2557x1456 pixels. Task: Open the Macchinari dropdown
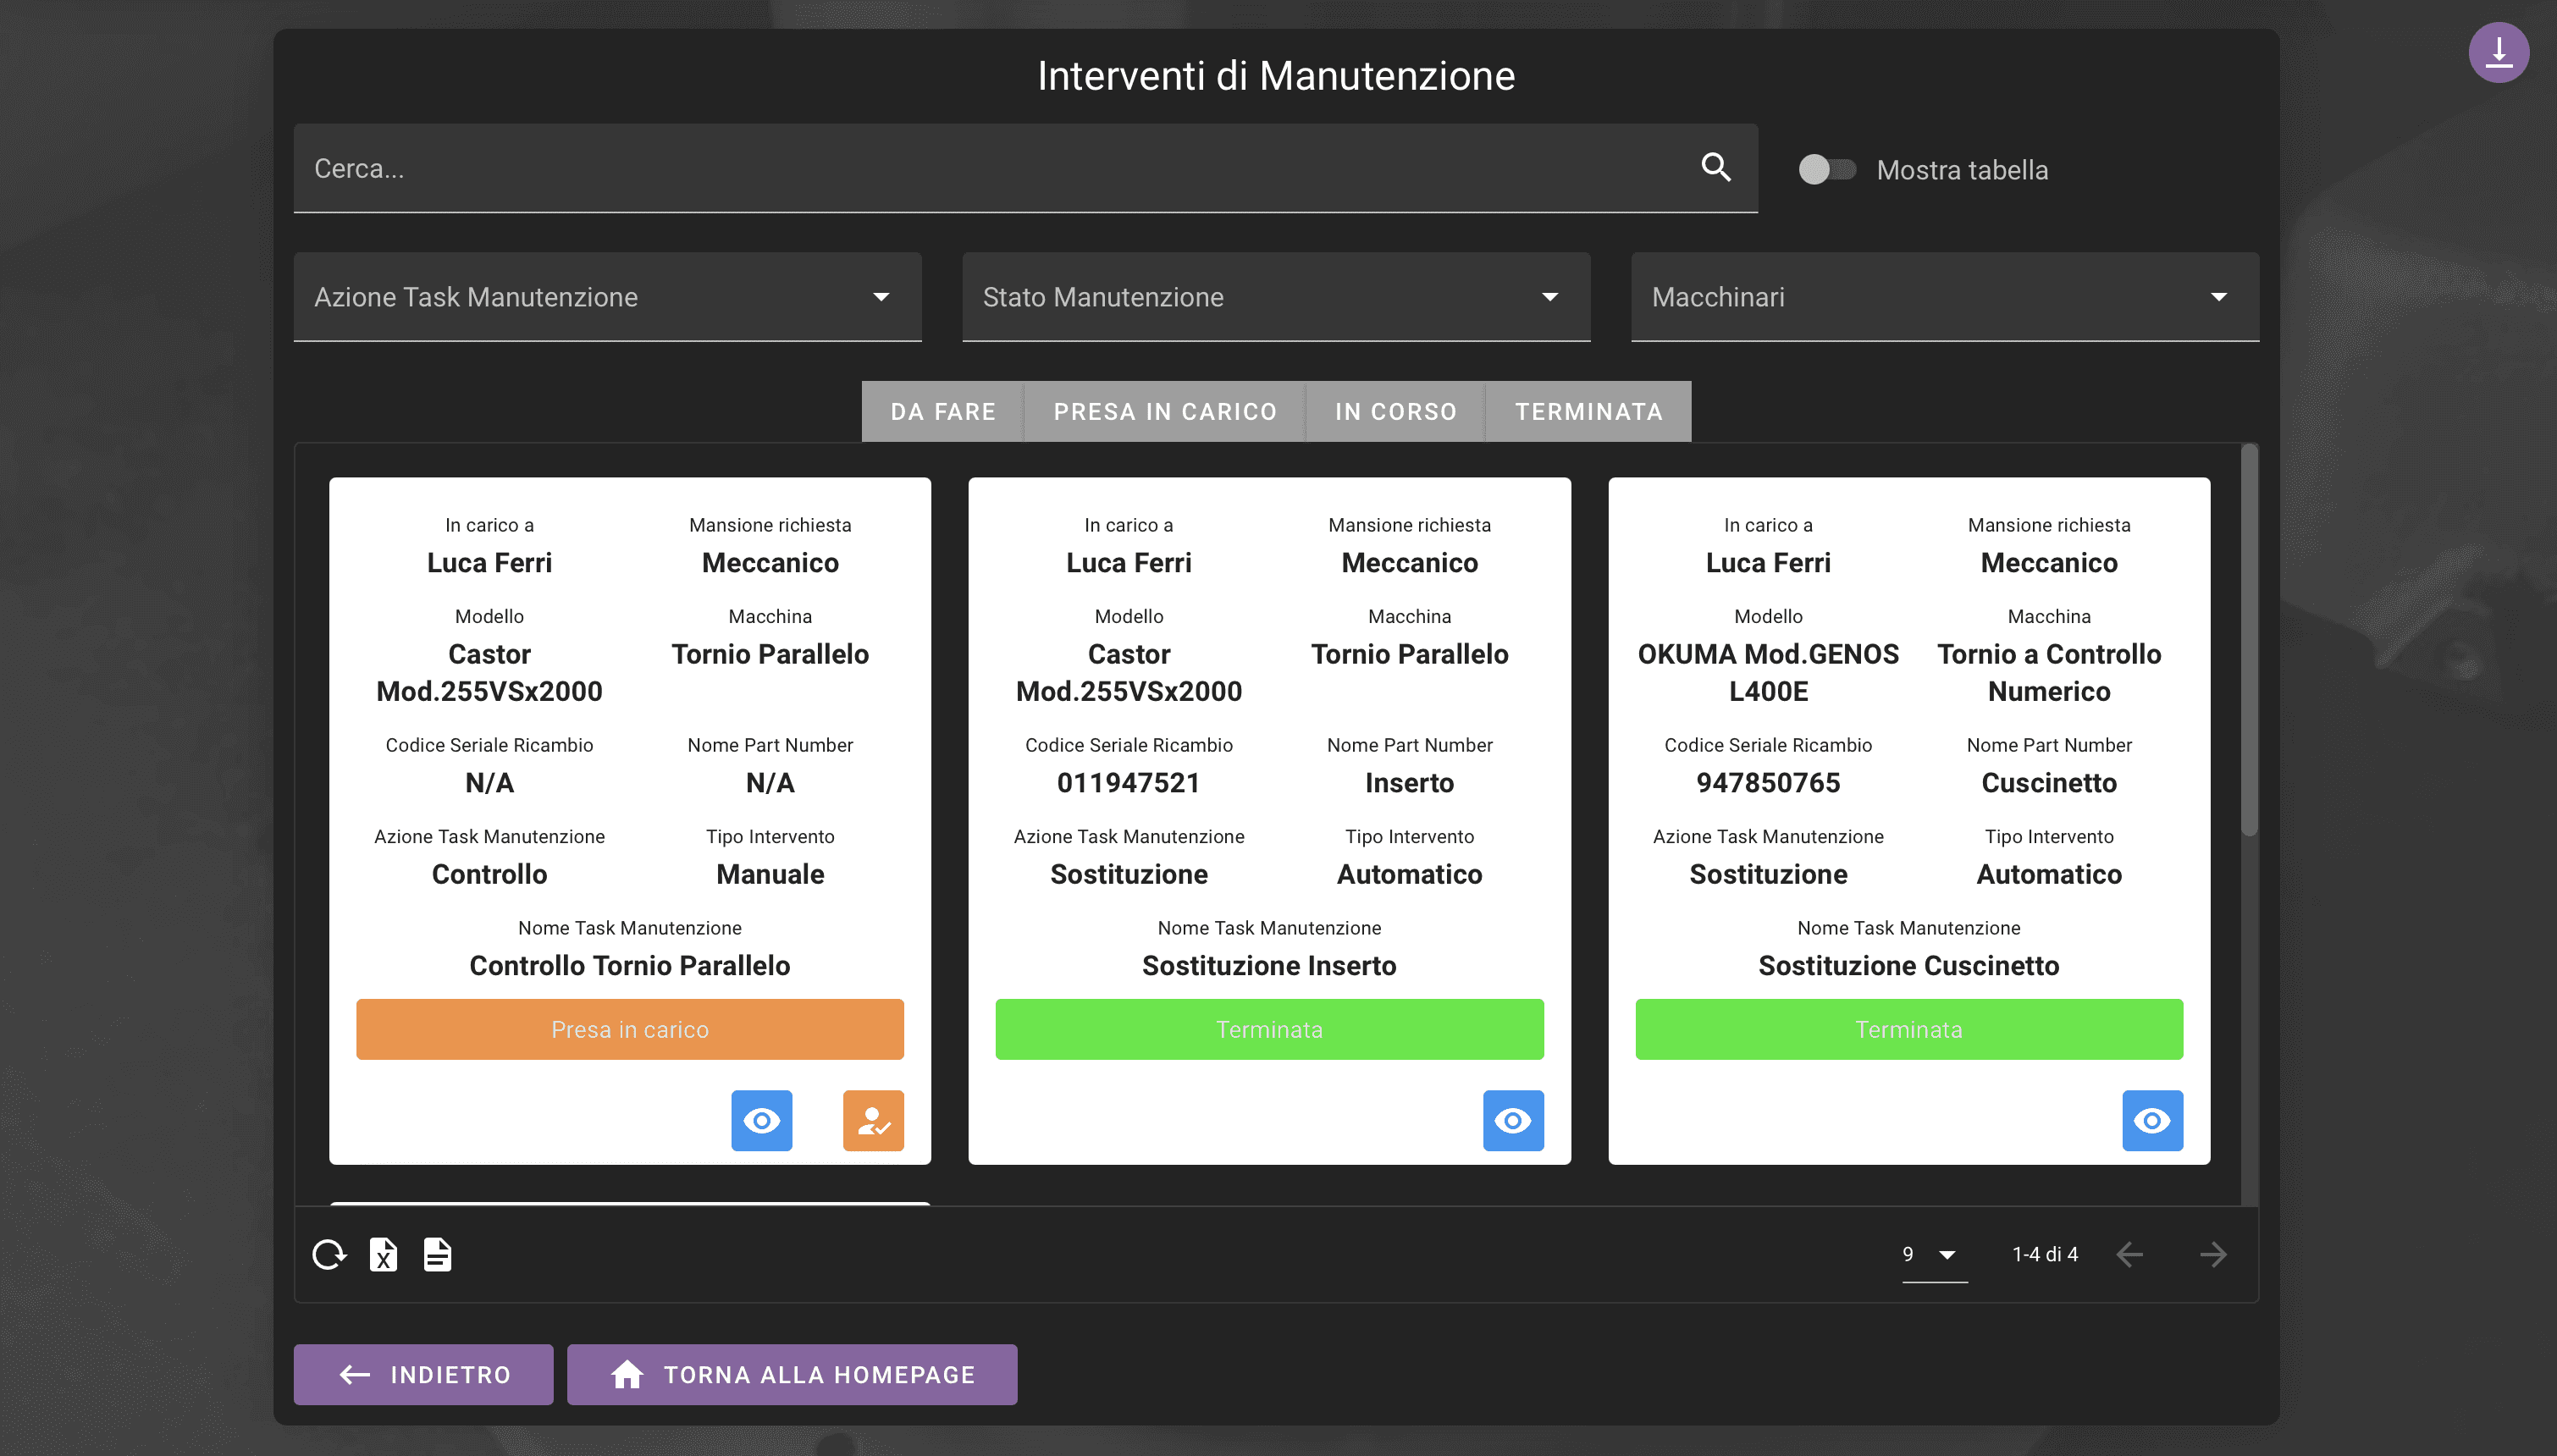point(1944,297)
